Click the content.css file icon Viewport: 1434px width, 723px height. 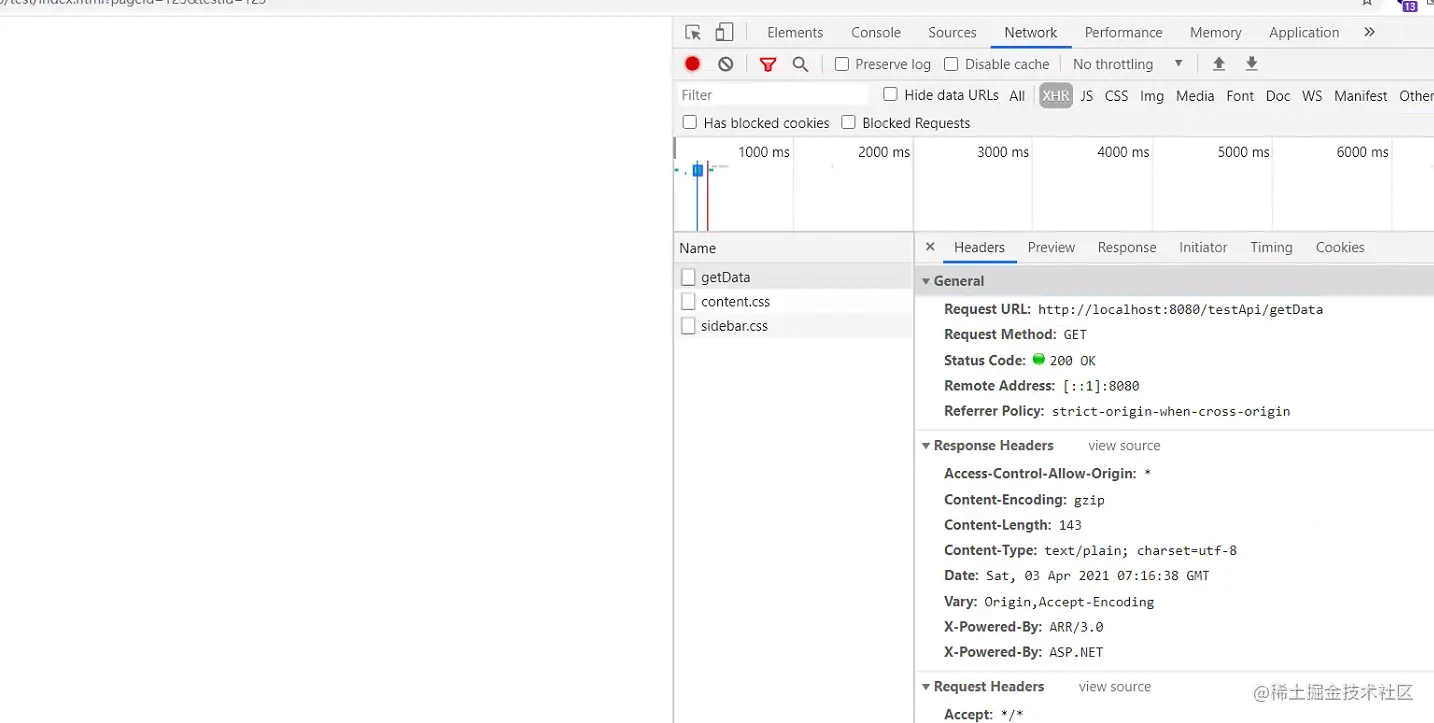(688, 301)
